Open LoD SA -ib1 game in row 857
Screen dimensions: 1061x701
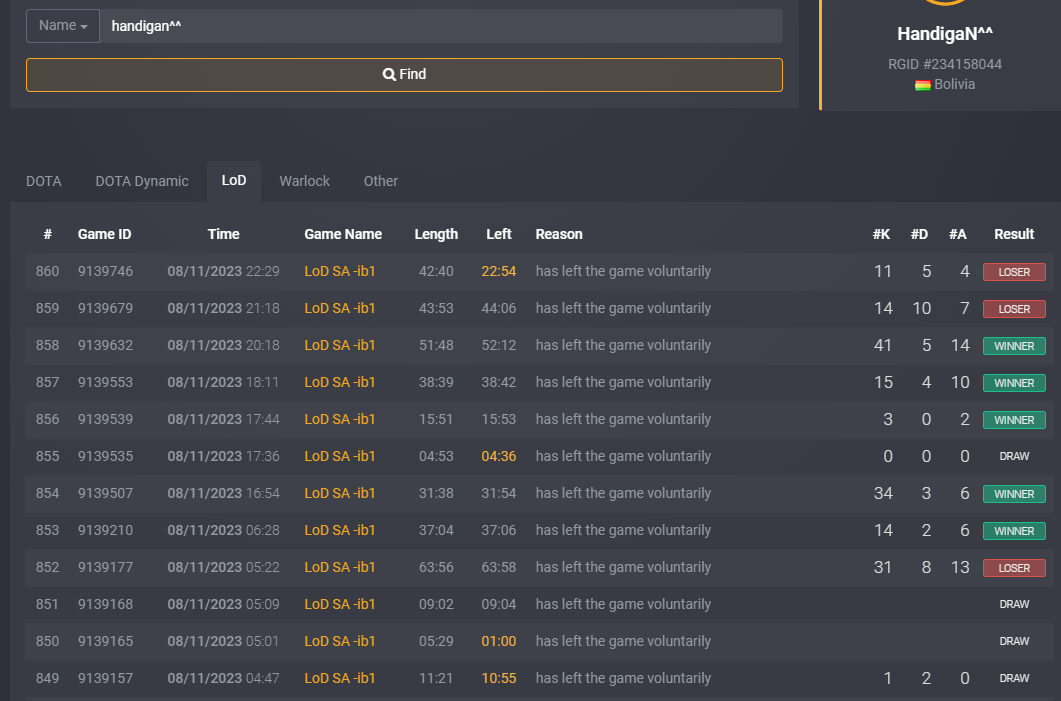pos(340,382)
